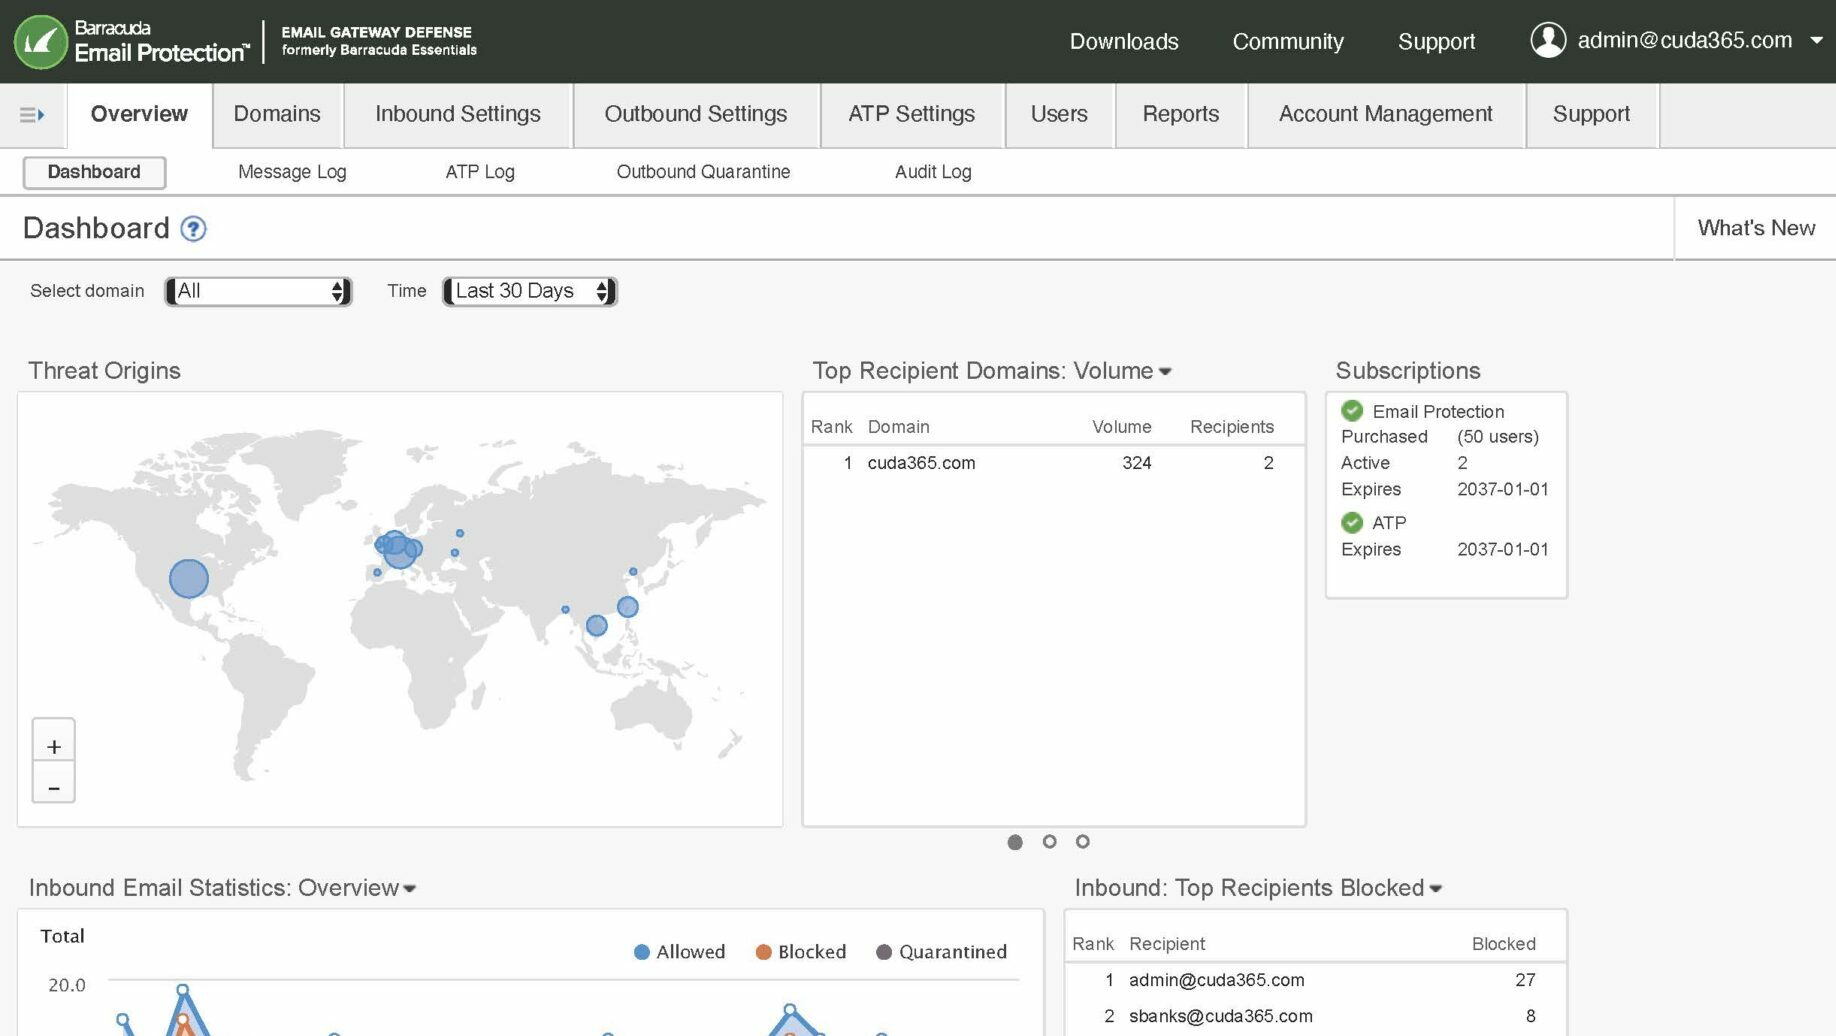The width and height of the screenshot is (1836, 1036).
Task: Toggle the Allowed series in legend
Action: click(680, 952)
